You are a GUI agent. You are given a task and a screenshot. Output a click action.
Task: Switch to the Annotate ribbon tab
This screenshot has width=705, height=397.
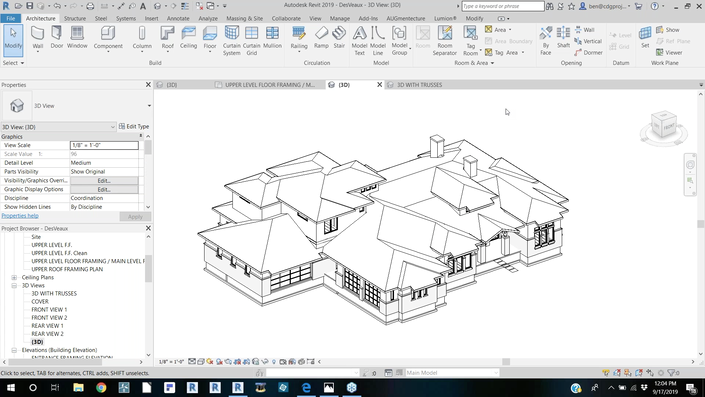(178, 18)
